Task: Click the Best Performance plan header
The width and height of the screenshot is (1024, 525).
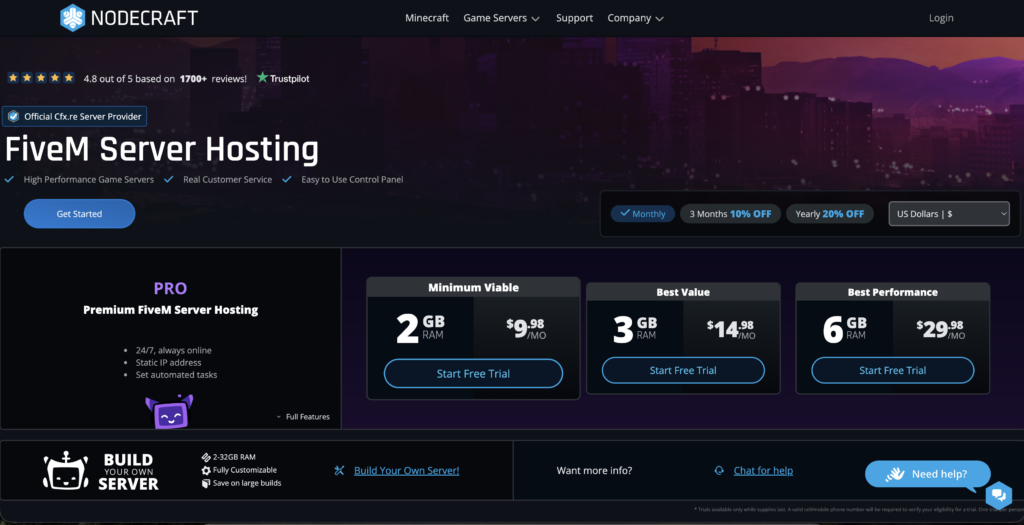Action: point(893,292)
